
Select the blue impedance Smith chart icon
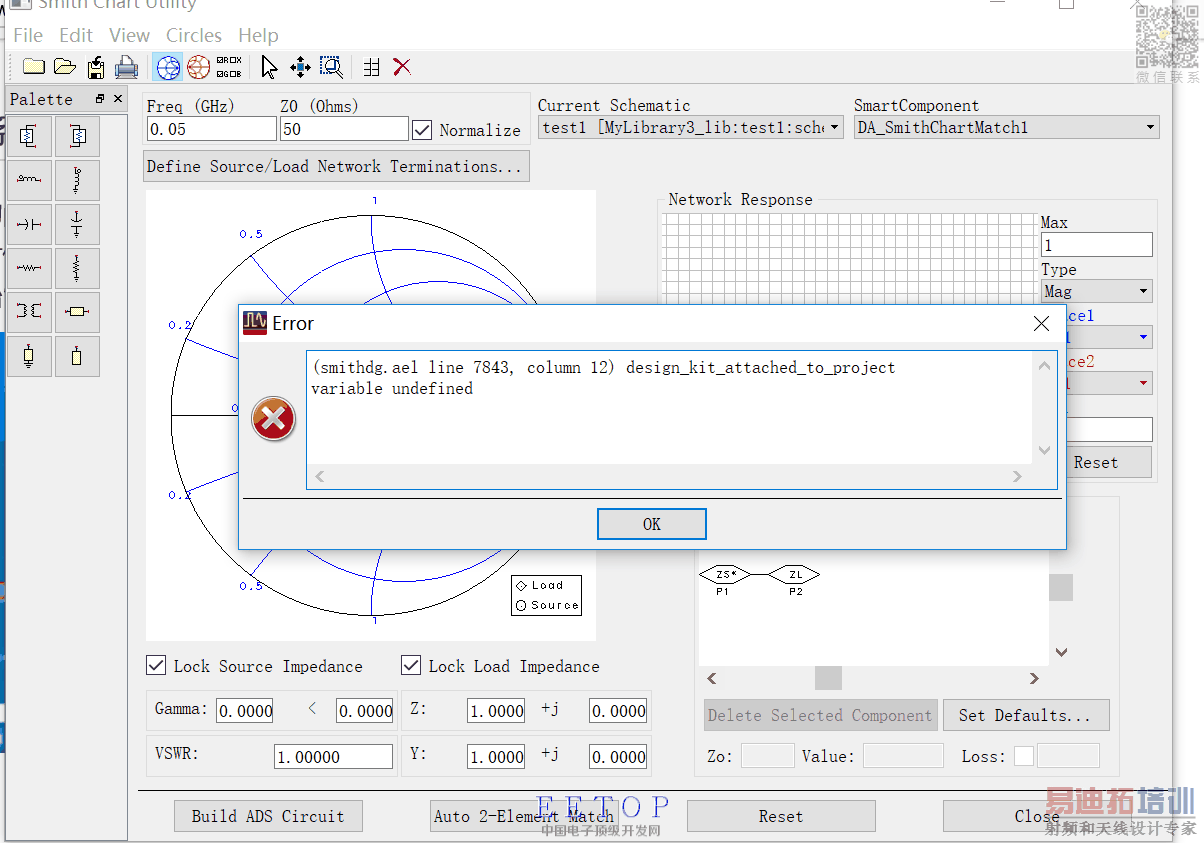(168, 67)
